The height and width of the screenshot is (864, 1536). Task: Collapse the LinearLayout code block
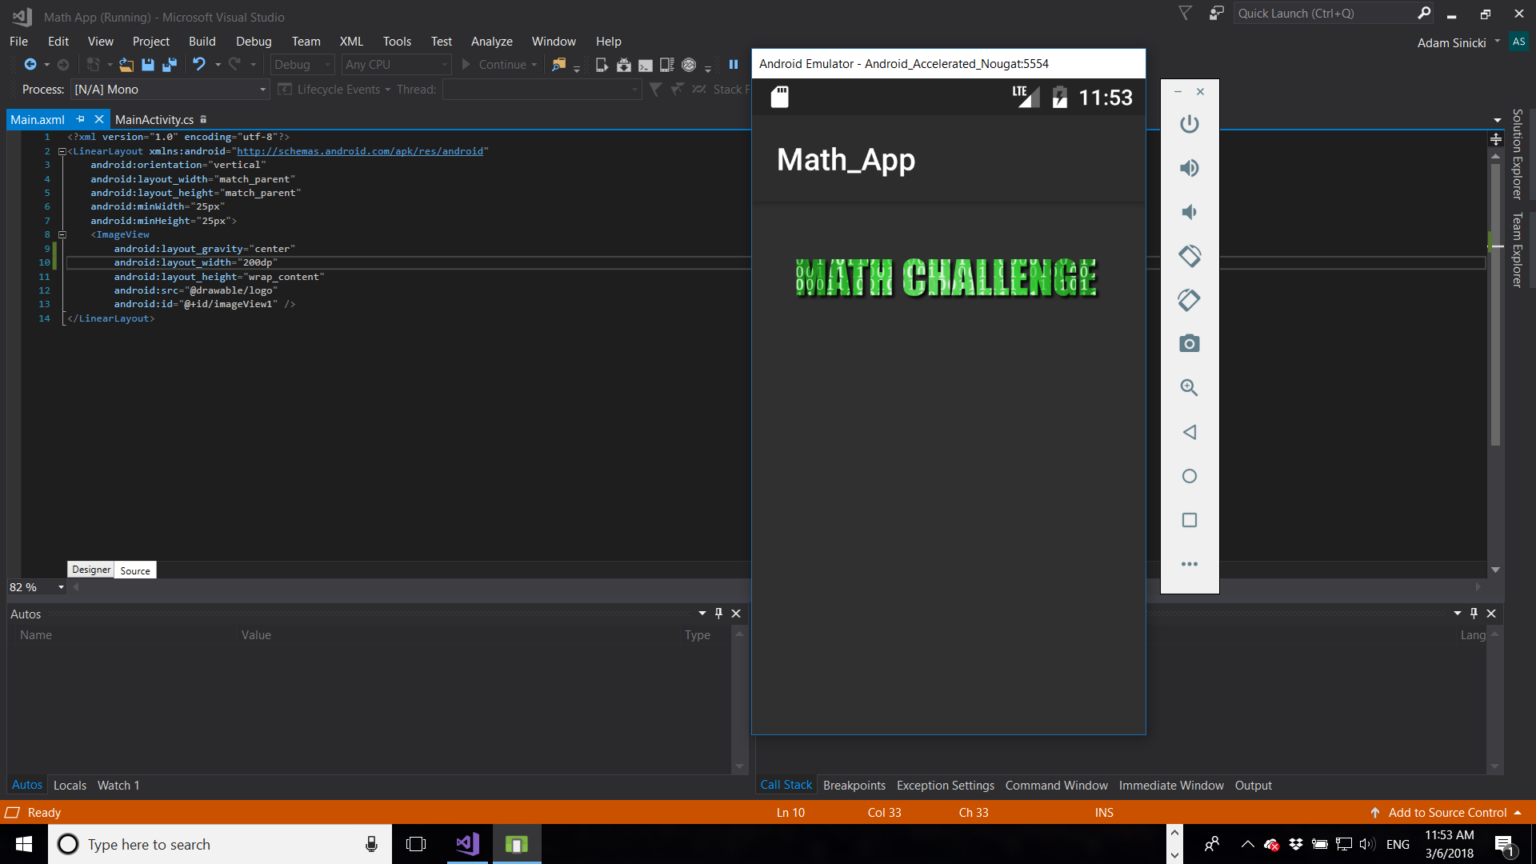click(x=62, y=152)
